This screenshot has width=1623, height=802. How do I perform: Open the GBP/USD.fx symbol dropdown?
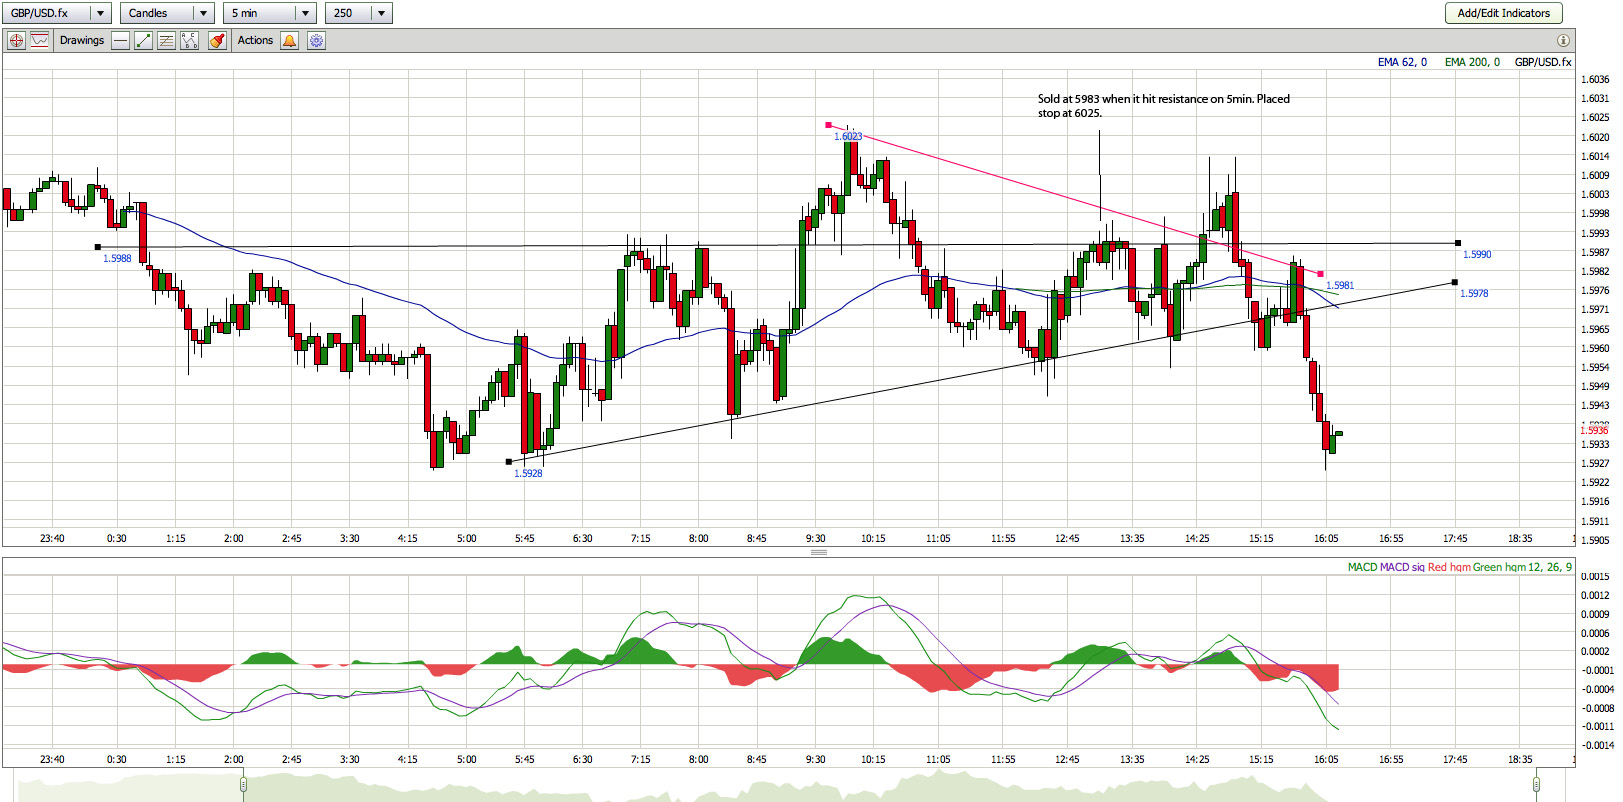100,13
